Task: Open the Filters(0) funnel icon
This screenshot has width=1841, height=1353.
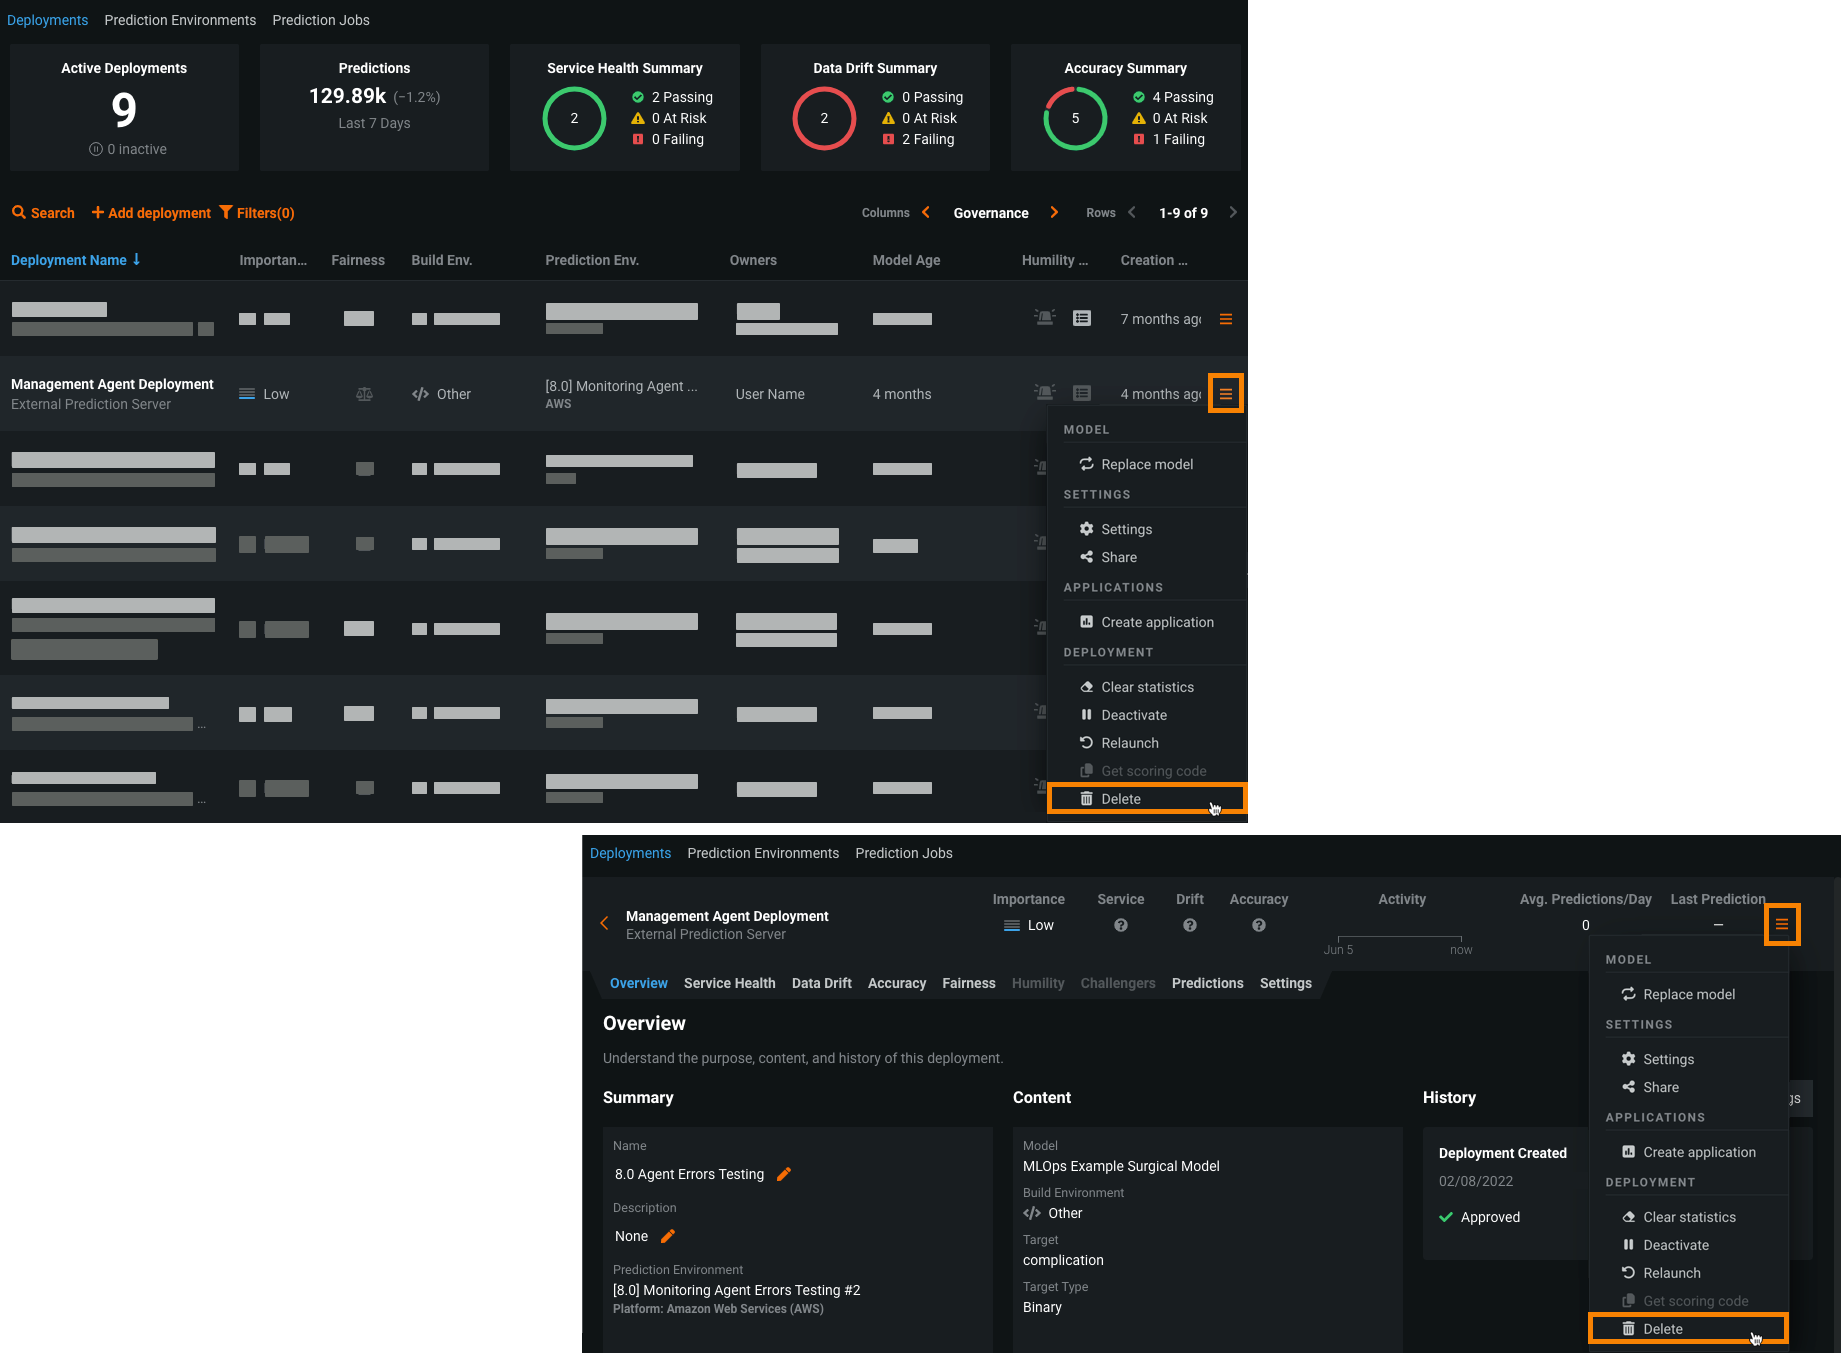Action: click(x=226, y=213)
